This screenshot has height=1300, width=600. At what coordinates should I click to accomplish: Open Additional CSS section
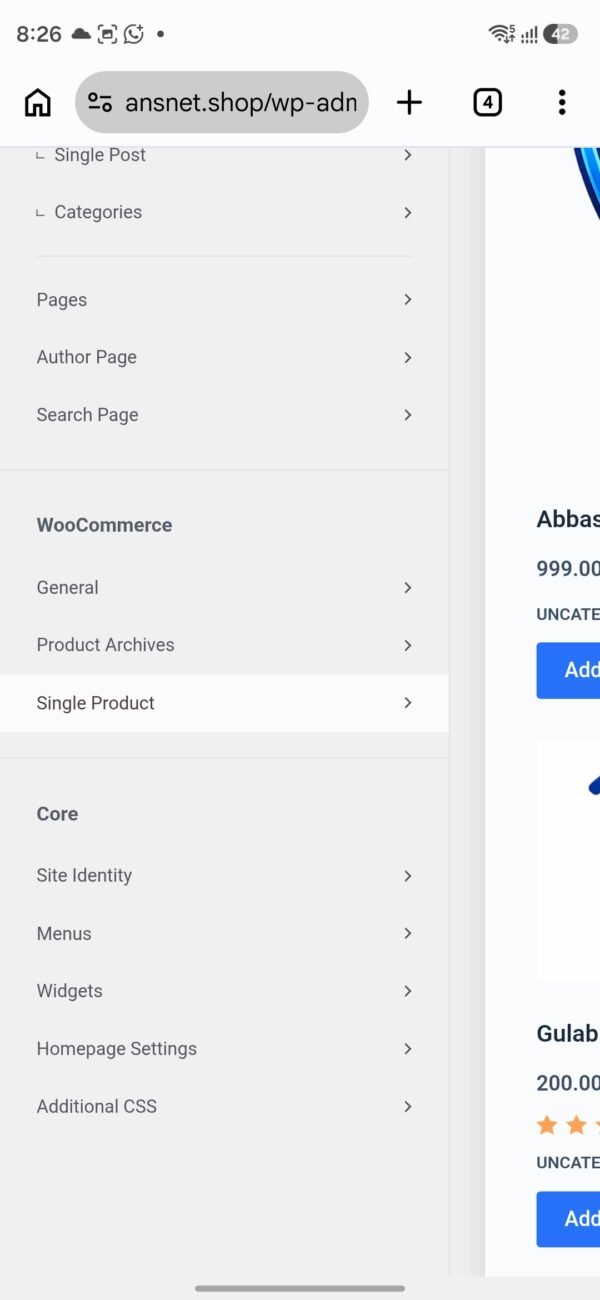click(x=224, y=1106)
